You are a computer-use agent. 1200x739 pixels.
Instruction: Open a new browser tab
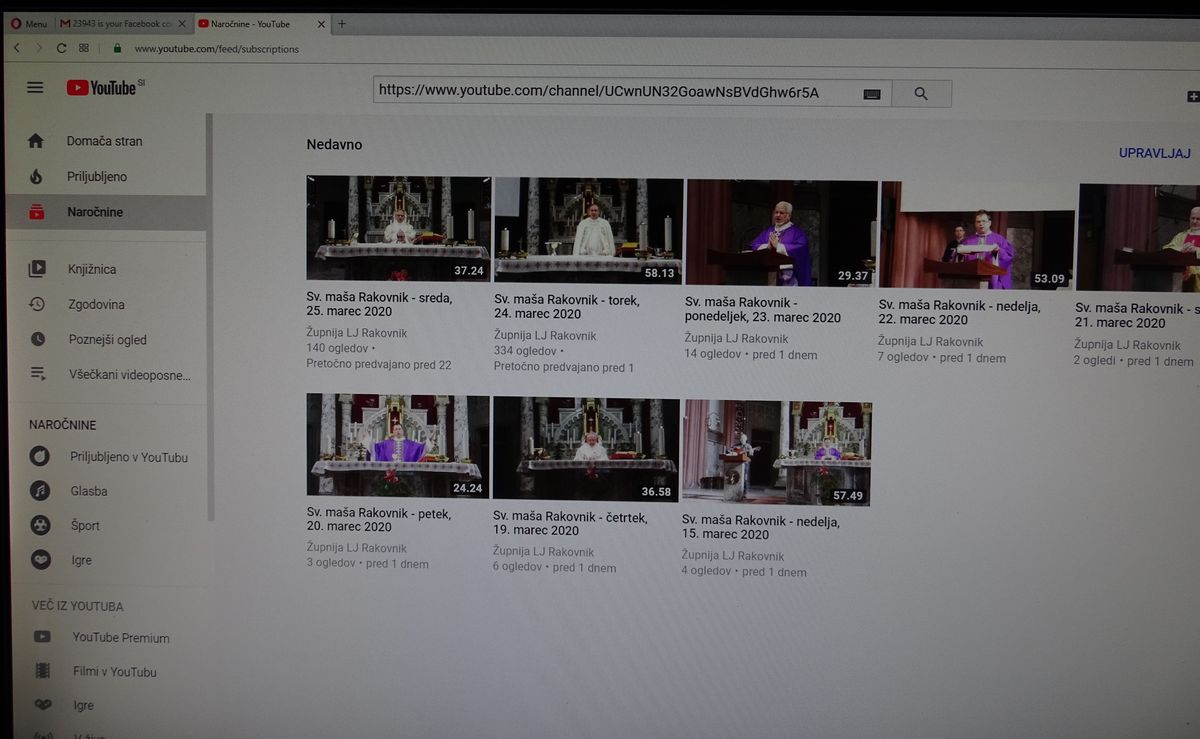[342, 23]
